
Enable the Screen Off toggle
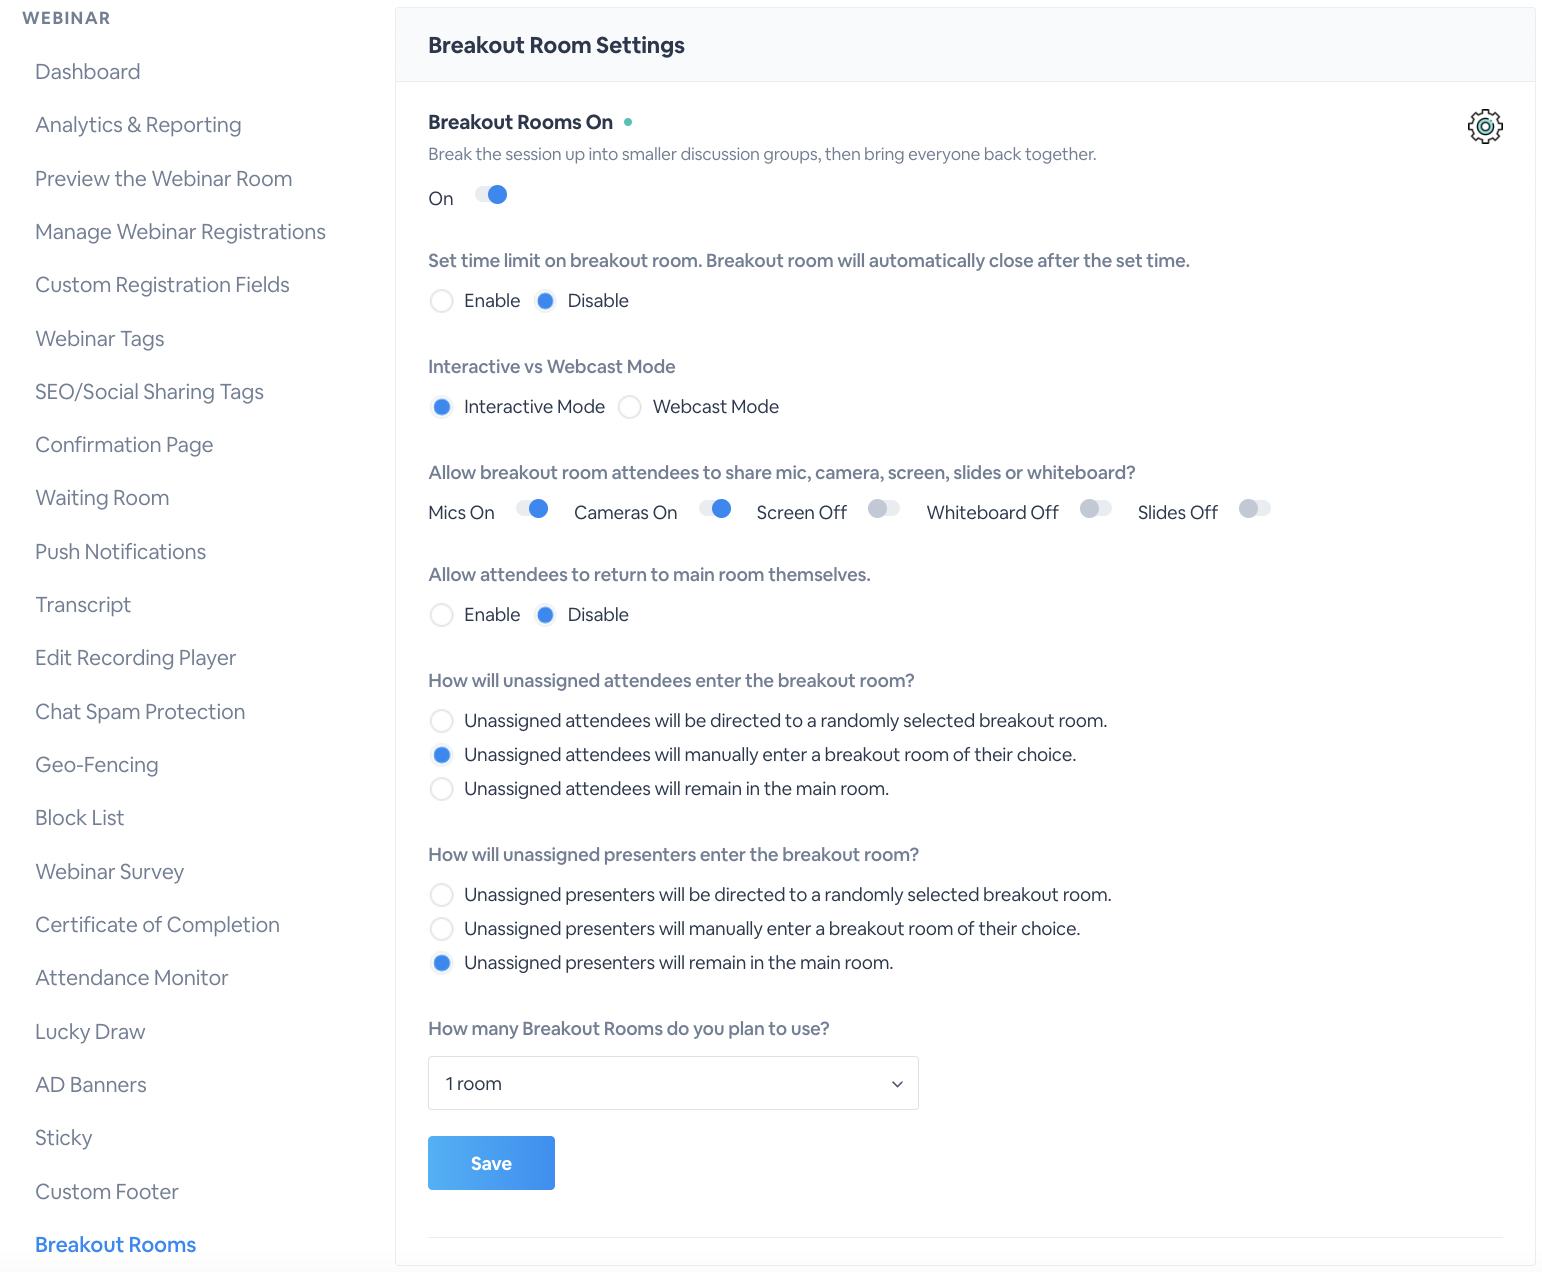coord(884,509)
